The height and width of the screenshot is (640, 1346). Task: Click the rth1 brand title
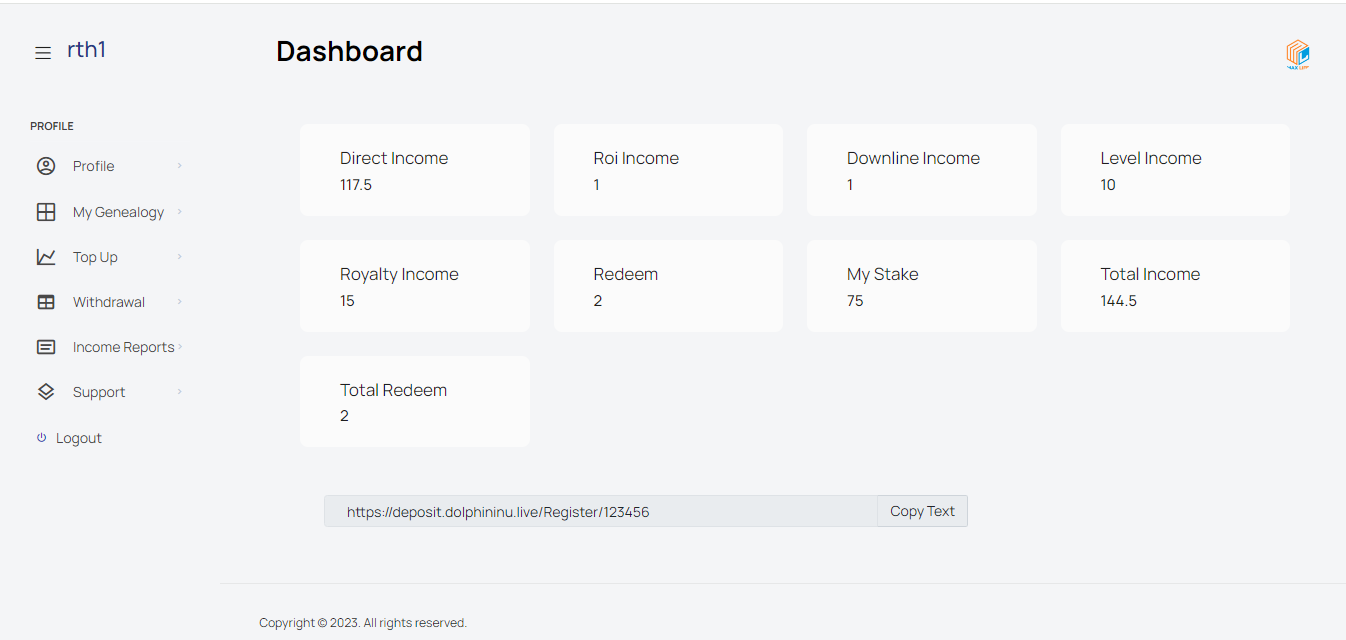pos(86,49)
